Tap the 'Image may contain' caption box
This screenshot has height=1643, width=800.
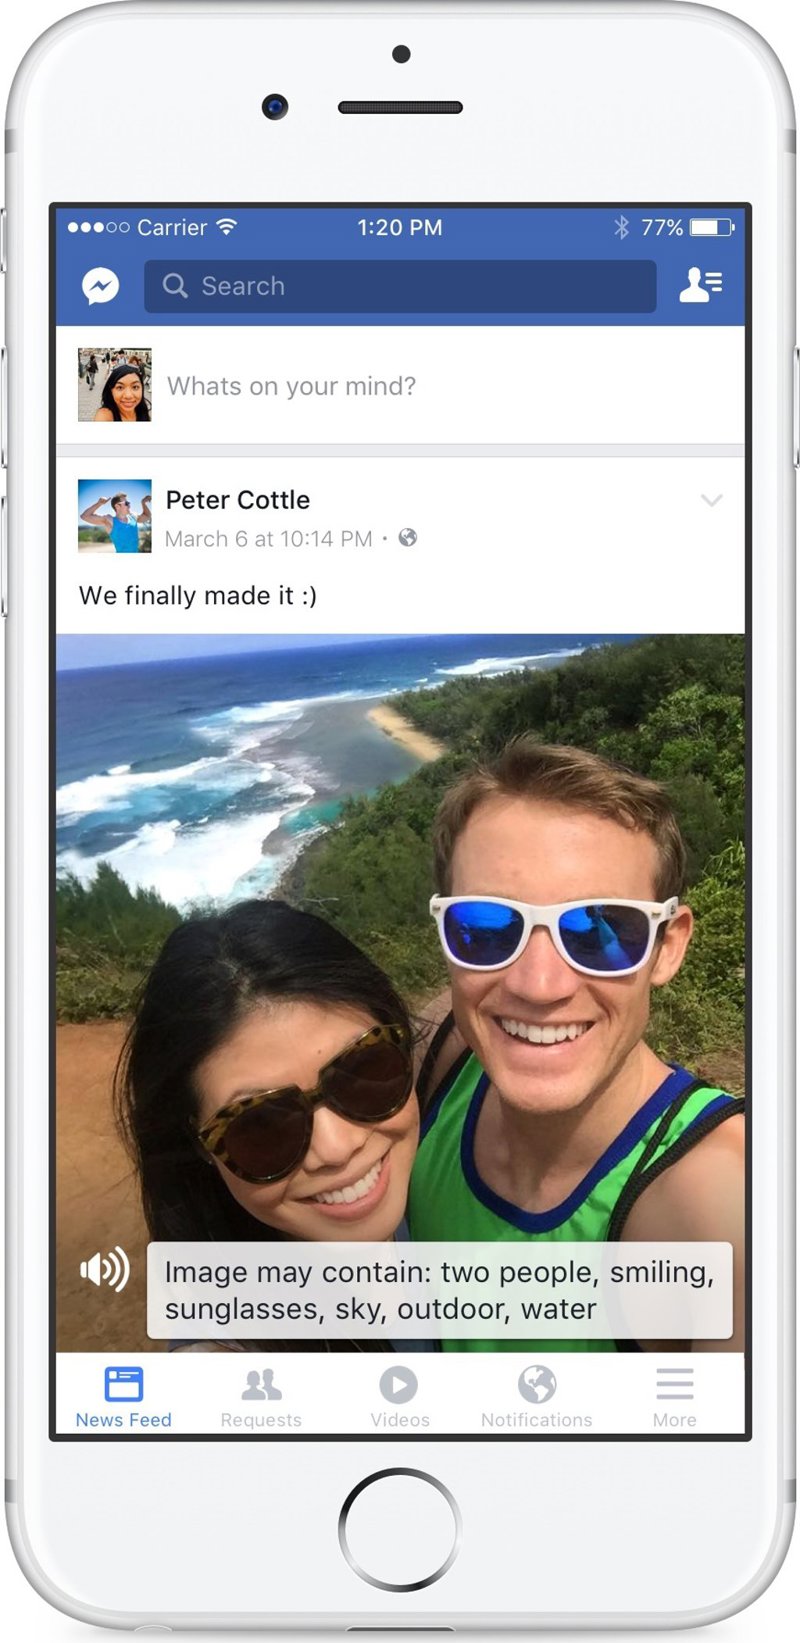[440, 1290]
